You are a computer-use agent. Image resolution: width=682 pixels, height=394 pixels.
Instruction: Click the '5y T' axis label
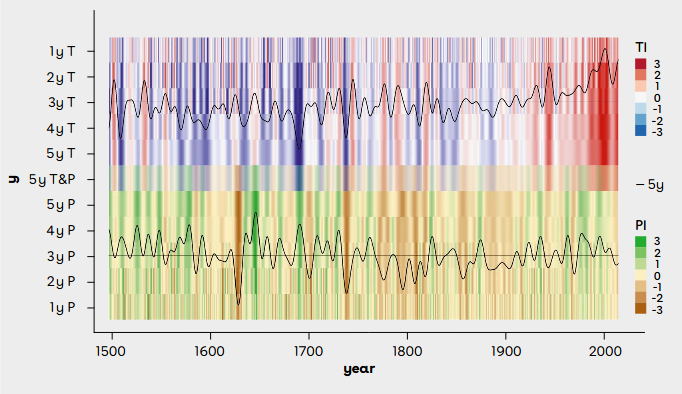(x=61, y=154)
